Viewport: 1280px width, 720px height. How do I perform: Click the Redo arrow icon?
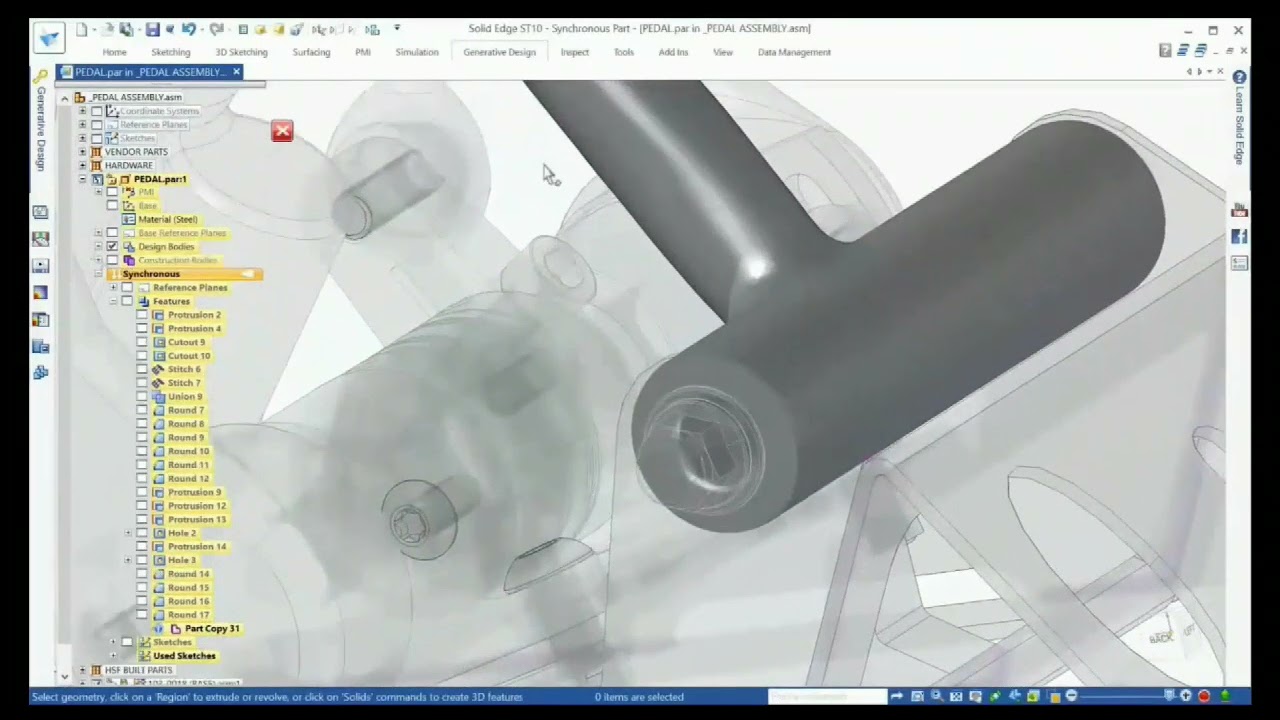[216, 29]
